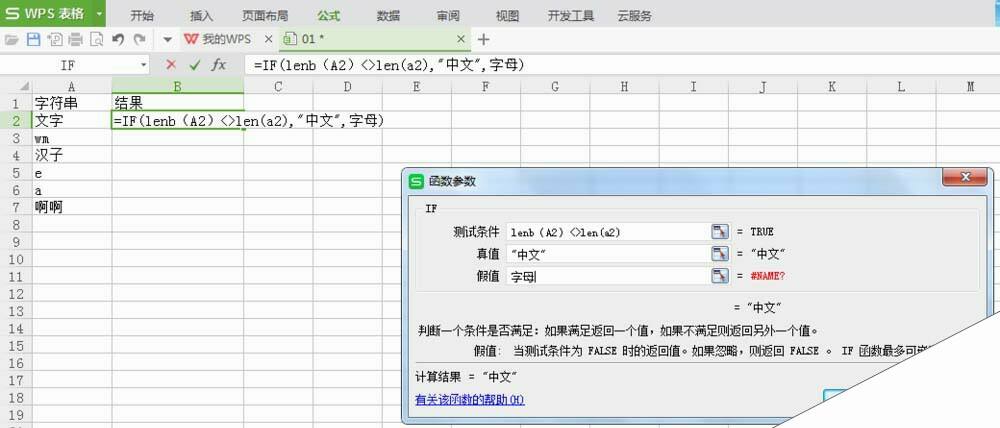
Task: Cancel formula entry with red X
Action: click(x=171, y=65)
